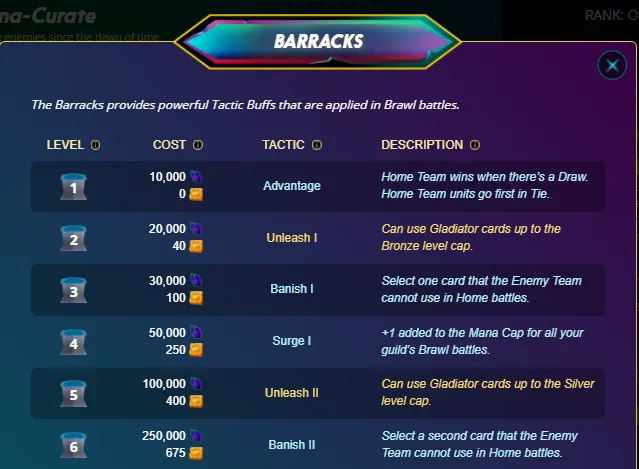This screenshot has width=639, height=469.
Task: Click the level 5 building icon
Action: point(72,393)
